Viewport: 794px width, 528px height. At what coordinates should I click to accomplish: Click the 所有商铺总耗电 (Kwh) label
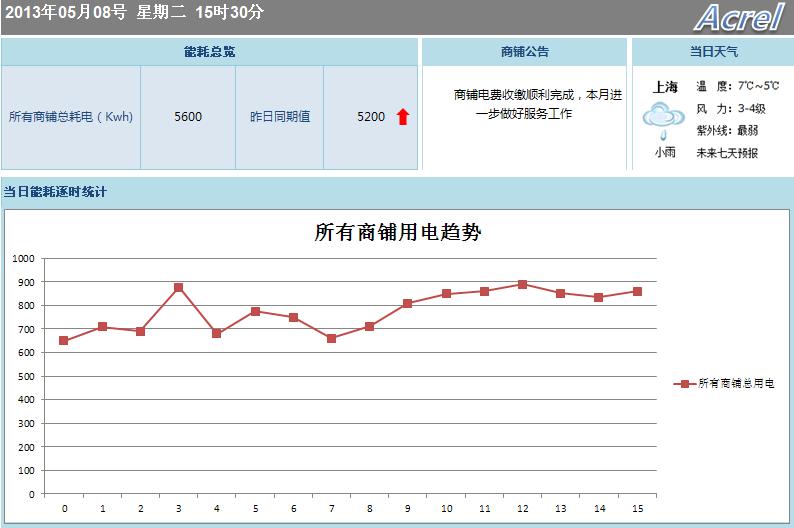(x=71, y=117)
